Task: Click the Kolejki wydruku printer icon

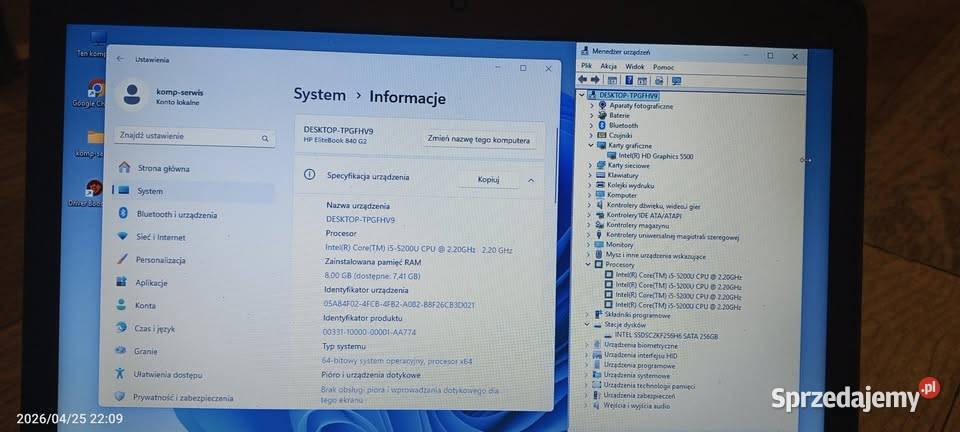Action: click(x=601, y=185)
